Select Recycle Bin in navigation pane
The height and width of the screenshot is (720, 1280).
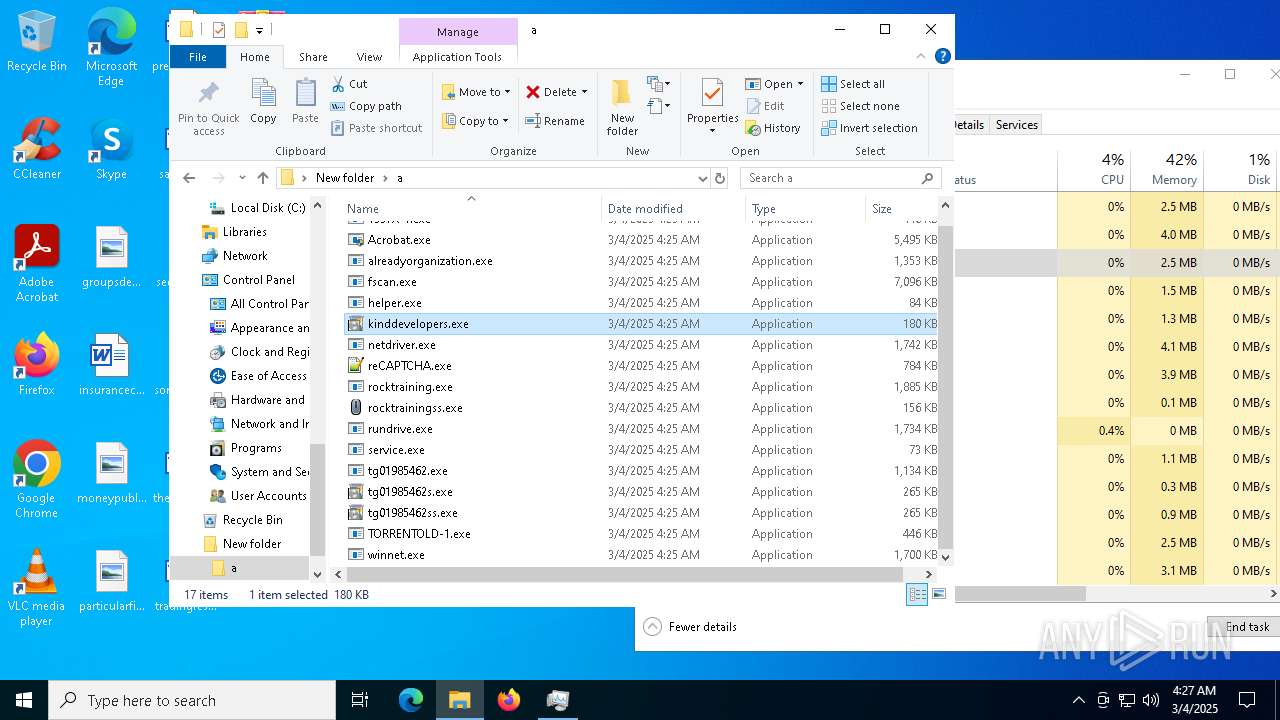(x=252, y=520)
